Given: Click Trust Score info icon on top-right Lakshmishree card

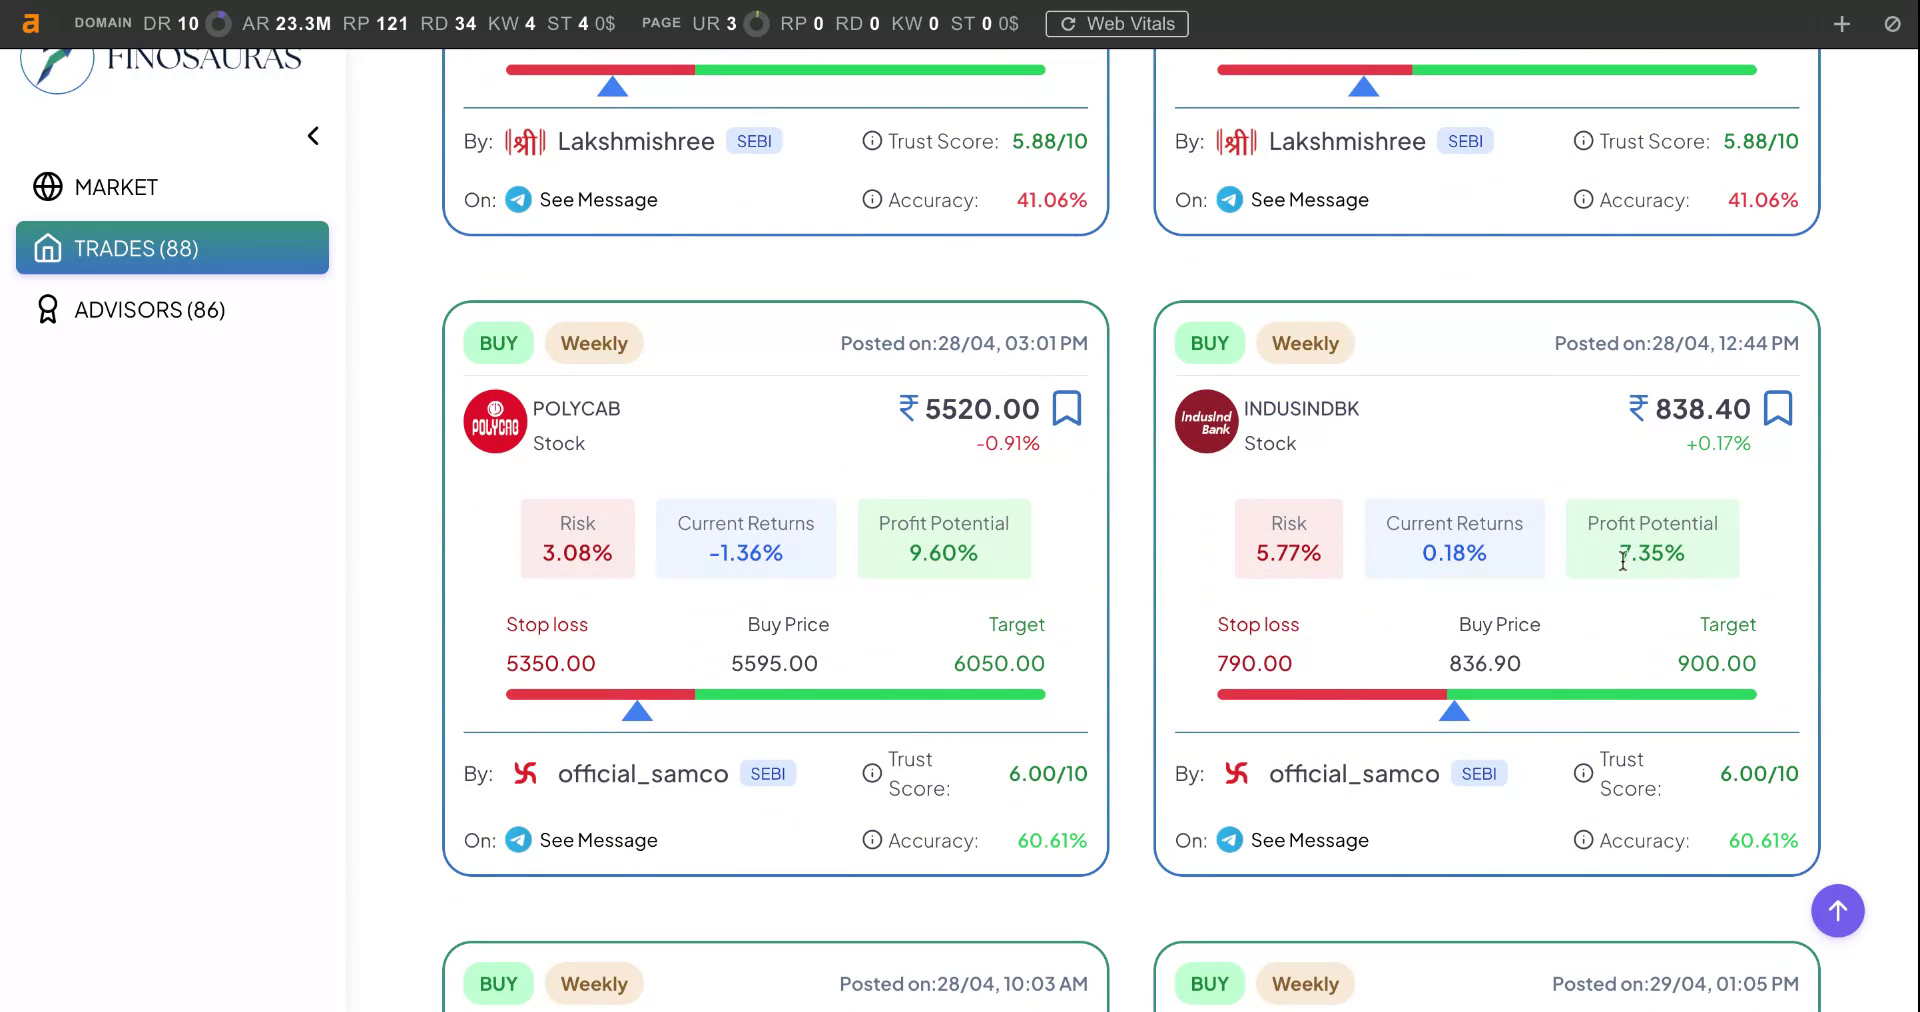Looking at the screenshot, I should (x=1583, y=141).
